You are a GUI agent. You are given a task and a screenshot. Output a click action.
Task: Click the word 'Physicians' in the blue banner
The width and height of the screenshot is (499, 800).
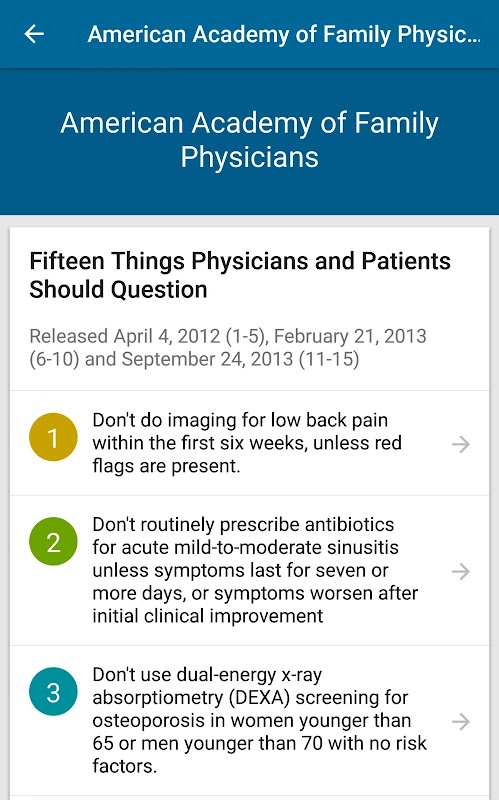point(250,157)
